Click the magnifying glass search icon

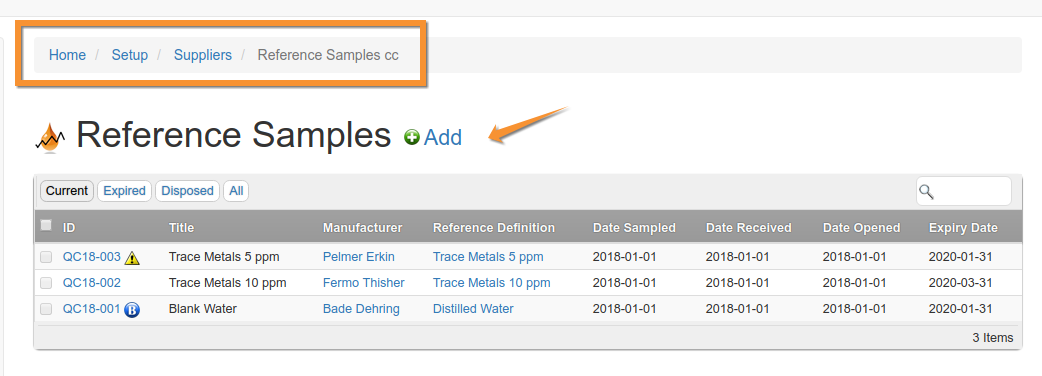[926, 192]
